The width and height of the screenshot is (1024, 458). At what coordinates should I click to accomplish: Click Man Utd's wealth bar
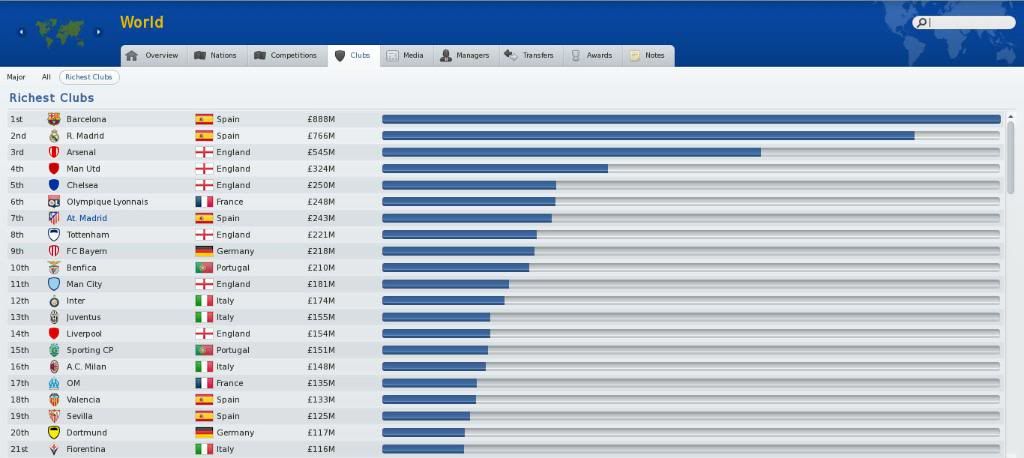(x=495, y=169)
